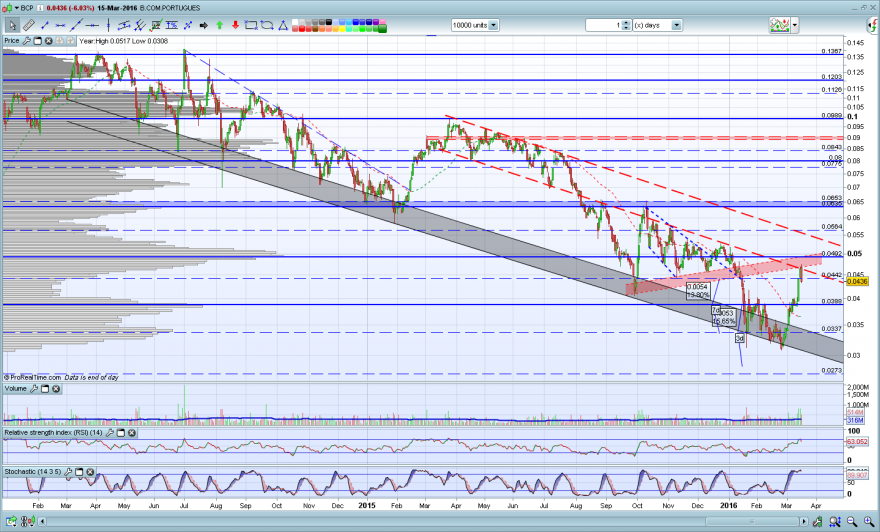This screenshot has width=880, height=532.
Task: Close the Volume panel
Action: point(56,388)
